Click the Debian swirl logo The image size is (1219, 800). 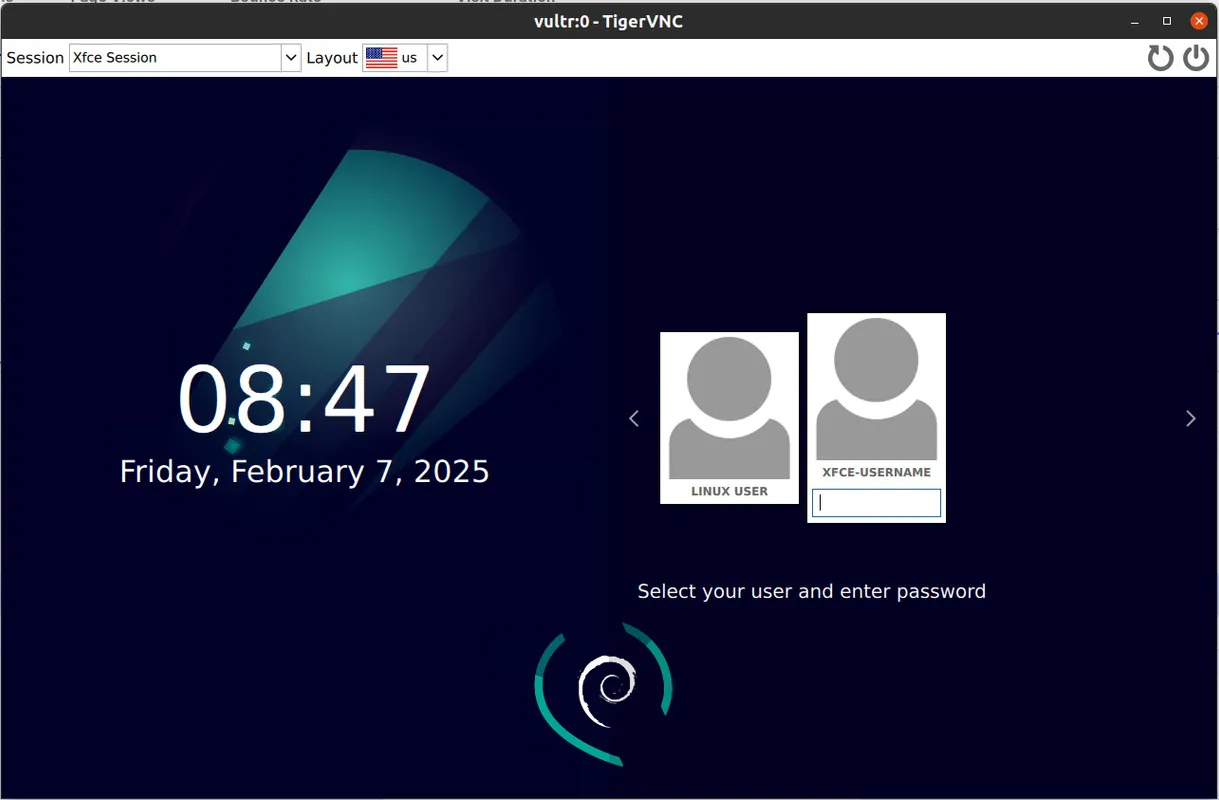[x=607, y=690]
